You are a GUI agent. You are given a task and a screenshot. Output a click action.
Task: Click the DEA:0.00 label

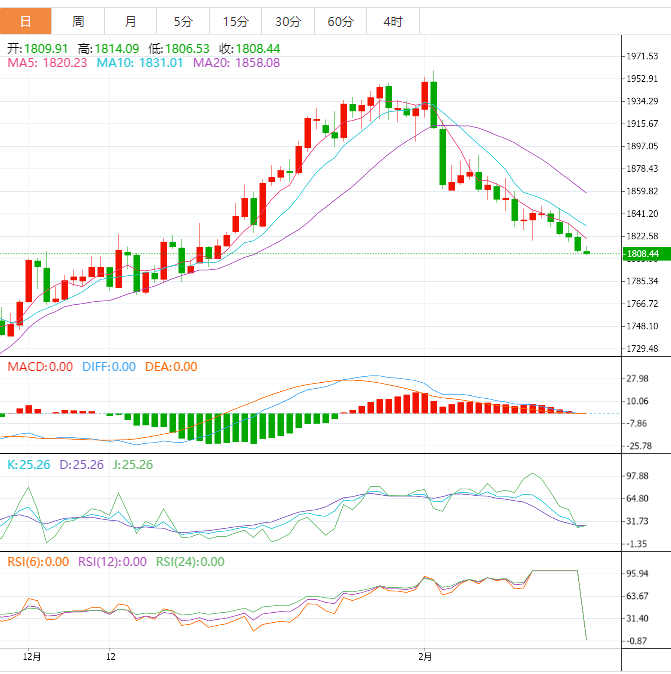pyautogui.click(x=171, y=367)
